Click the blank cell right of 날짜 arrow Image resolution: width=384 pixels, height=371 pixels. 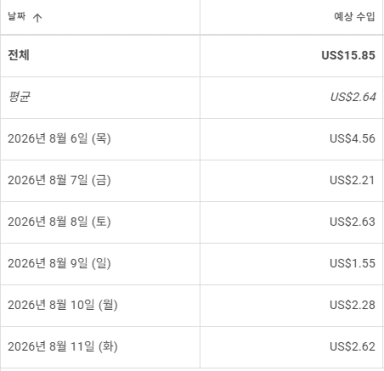point(122,17)
